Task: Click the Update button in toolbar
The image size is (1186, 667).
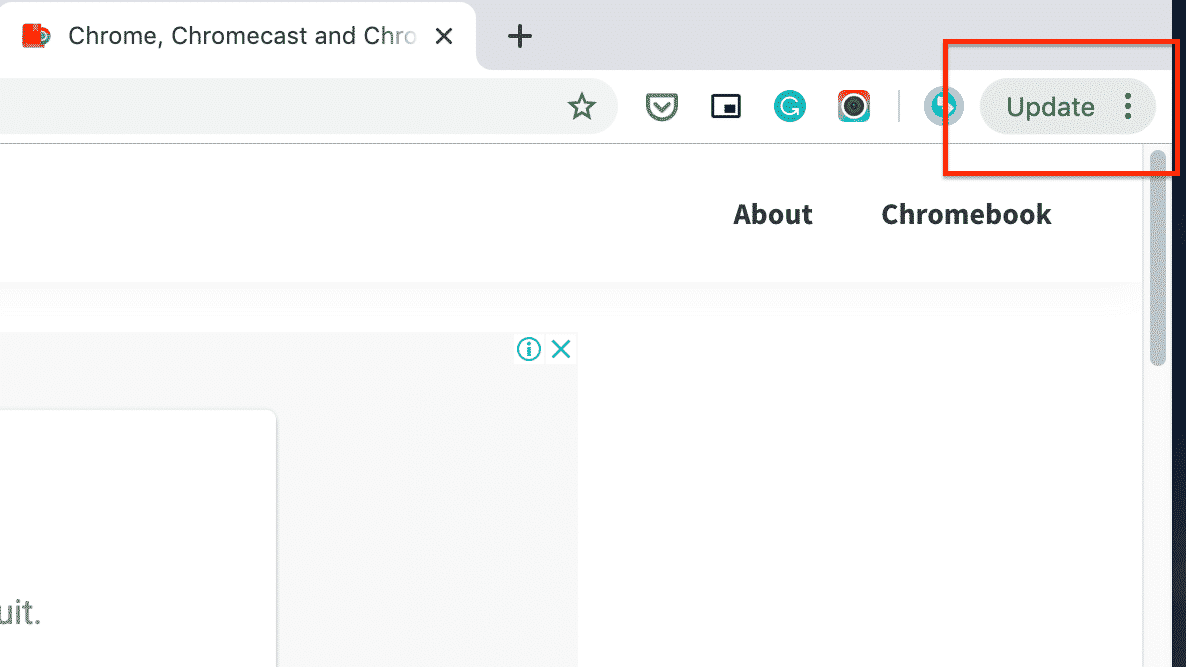Action: point(1049,106)
